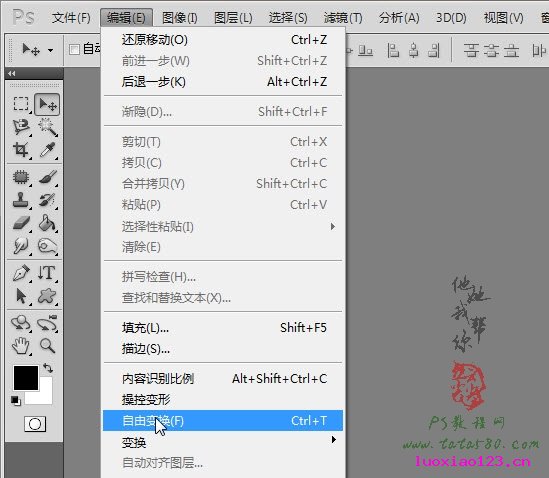
Task: Reset default foreground and background colors
Action: pyautogui.click(x=15, y=400)
